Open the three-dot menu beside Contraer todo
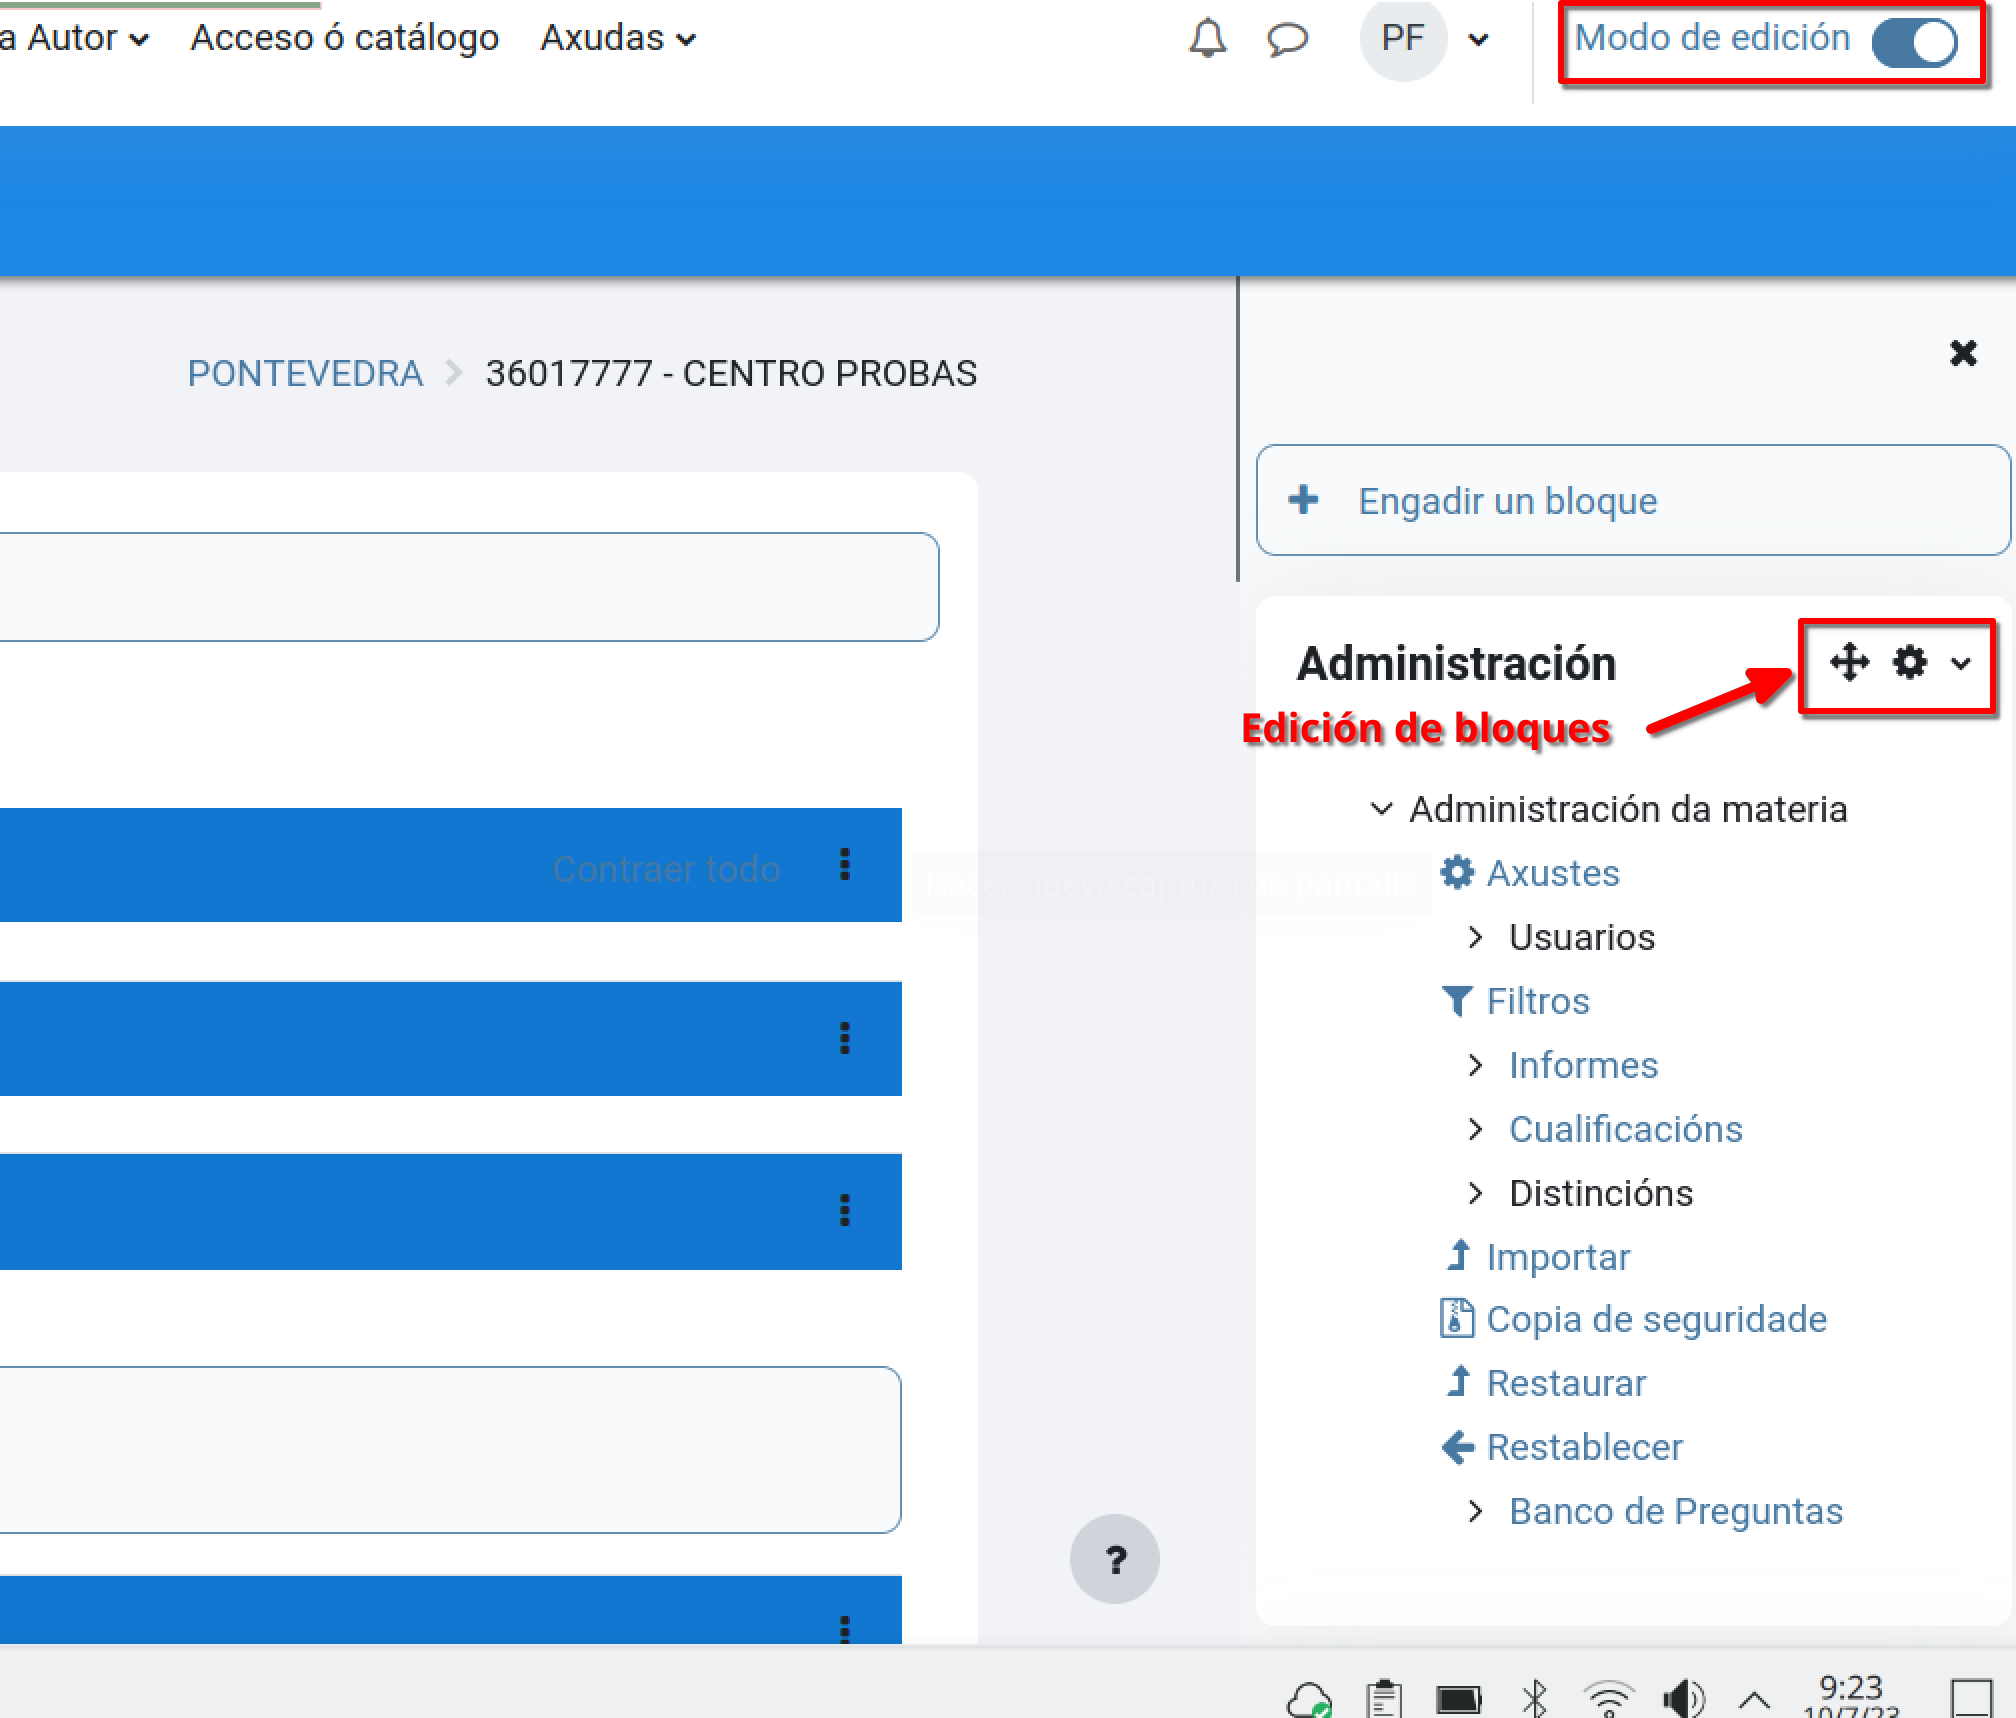The image size is (2016, 1718). click(x=845, y=864)
